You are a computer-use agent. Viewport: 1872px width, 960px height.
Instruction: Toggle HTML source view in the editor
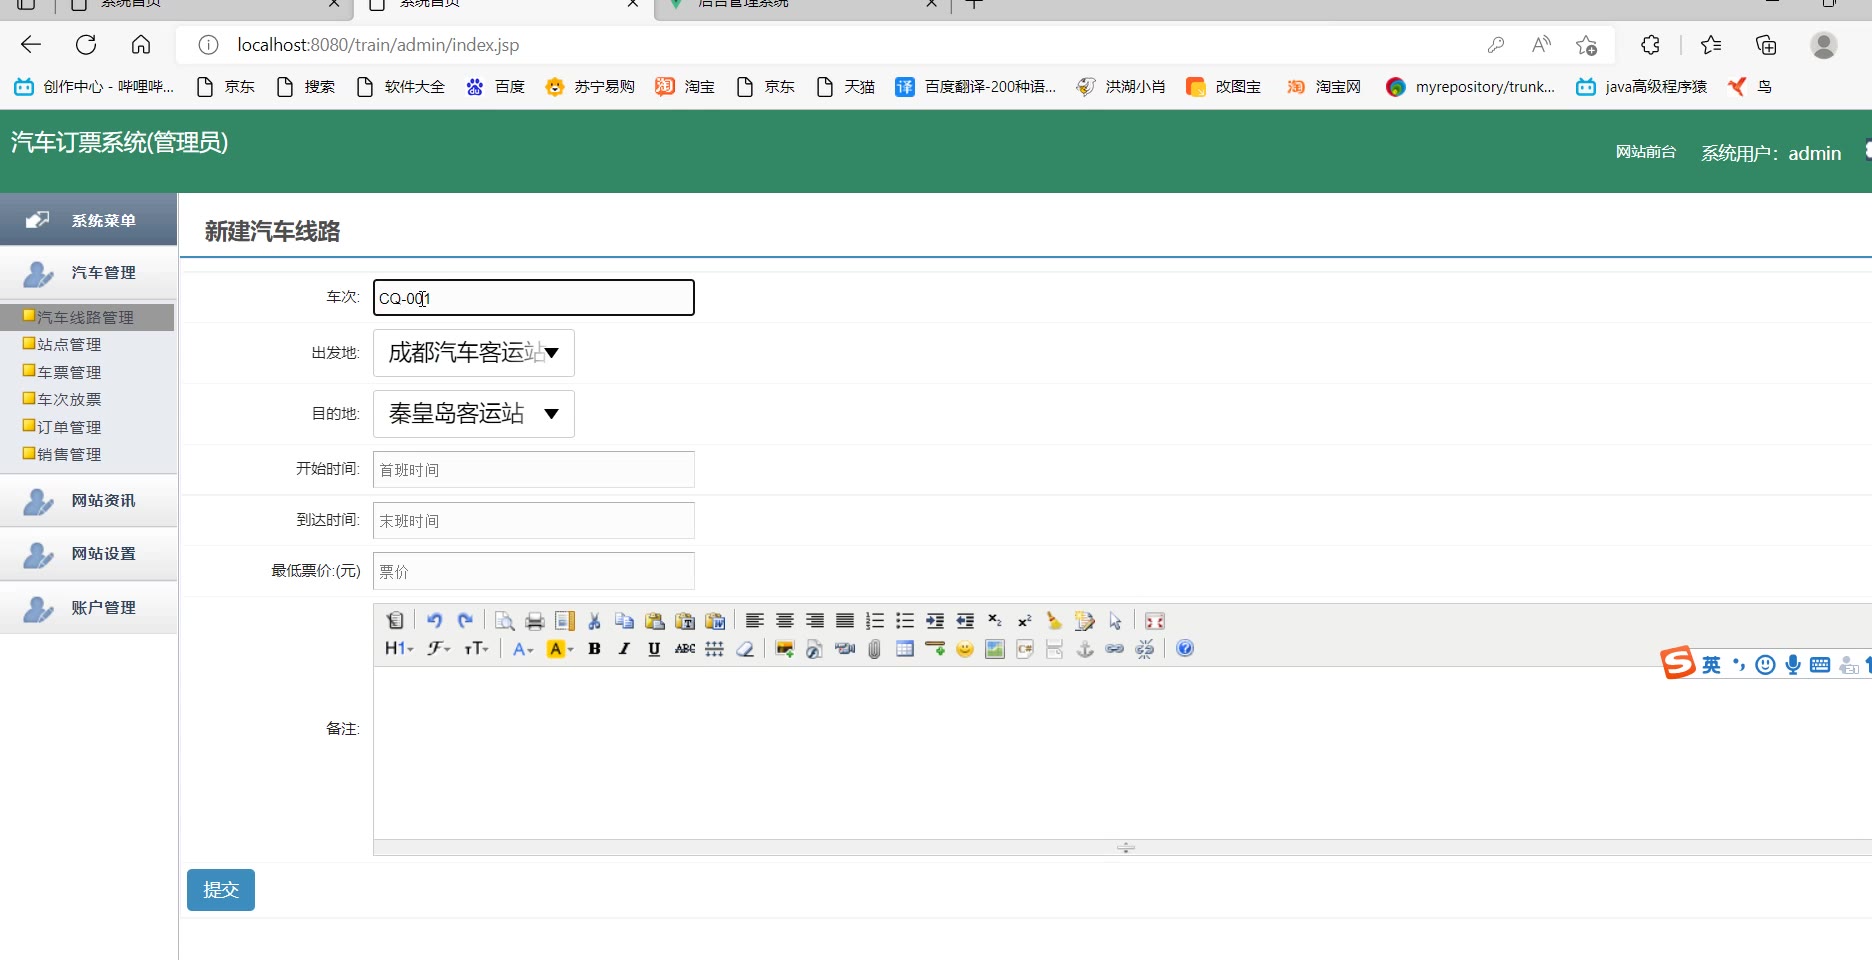point(395,621)
